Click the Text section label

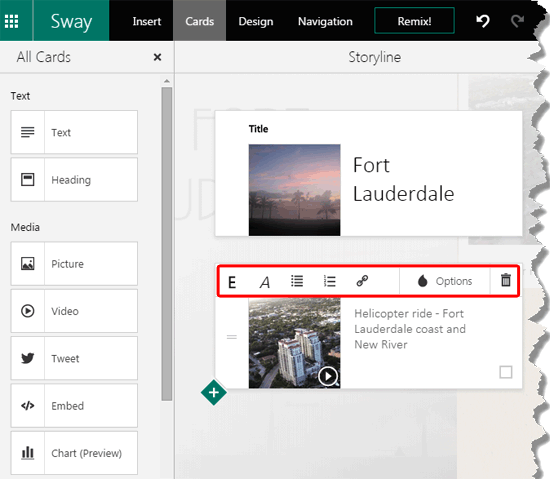(x=20, y=96)
